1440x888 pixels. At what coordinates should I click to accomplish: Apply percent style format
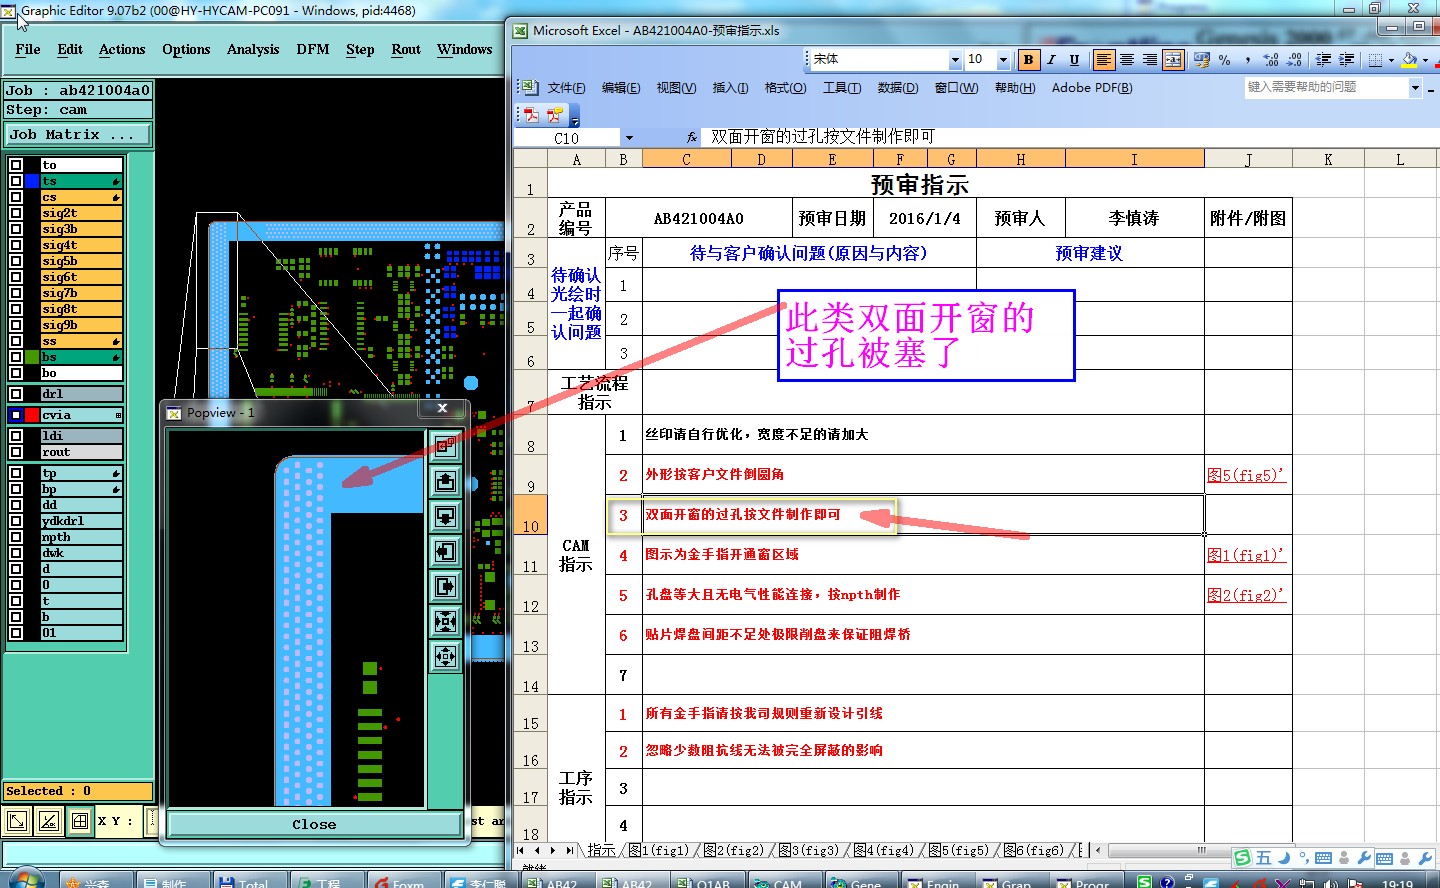click(1225, 60)
